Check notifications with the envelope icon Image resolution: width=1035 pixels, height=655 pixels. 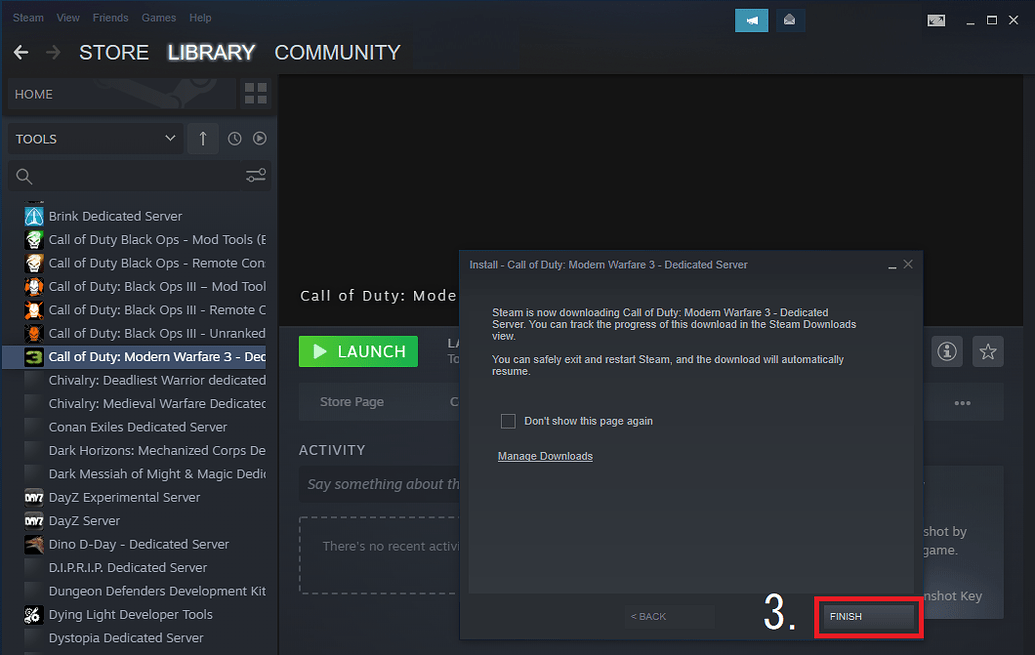click(790, 20)
